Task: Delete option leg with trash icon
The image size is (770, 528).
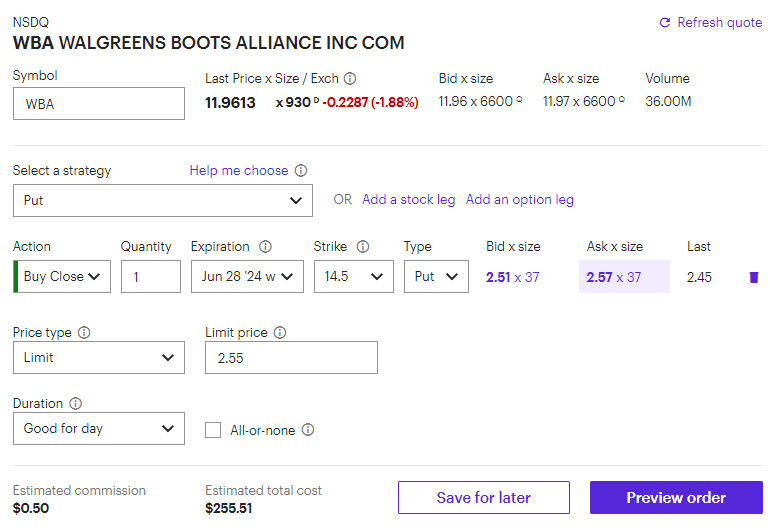Action: pyautogui.click(x=753, y=277)
